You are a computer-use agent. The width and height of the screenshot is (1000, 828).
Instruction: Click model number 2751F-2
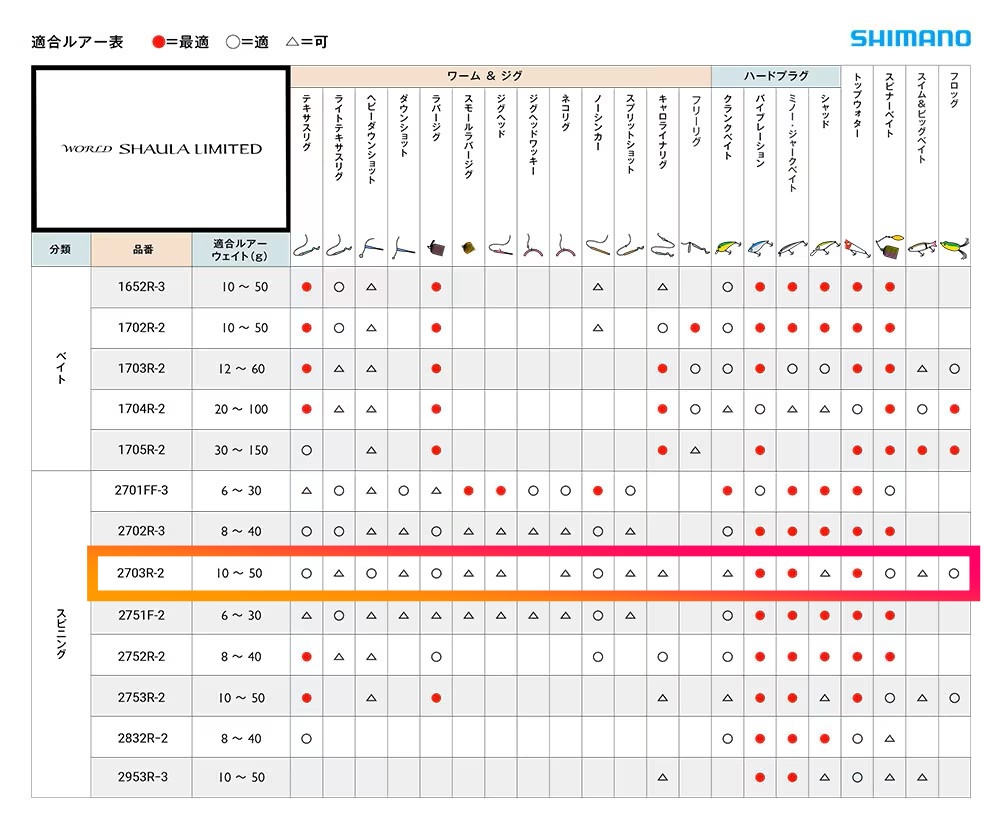pos(141,616)
